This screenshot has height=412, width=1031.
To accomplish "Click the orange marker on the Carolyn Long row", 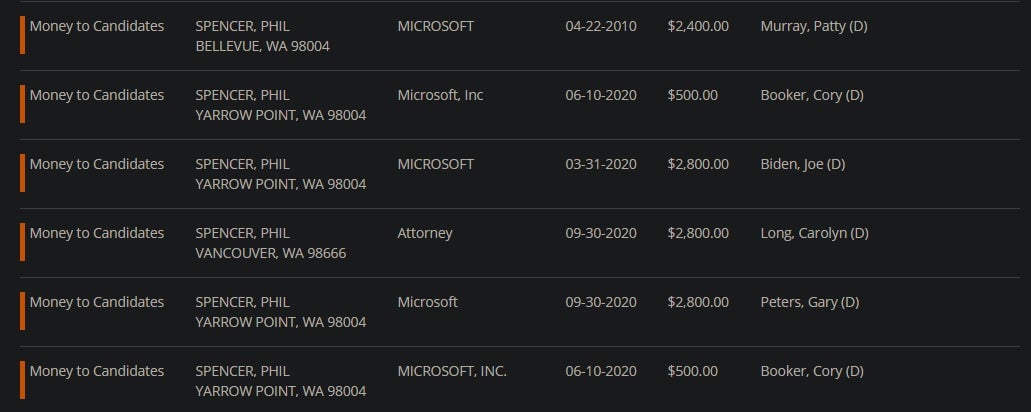I will coord(22,242).
